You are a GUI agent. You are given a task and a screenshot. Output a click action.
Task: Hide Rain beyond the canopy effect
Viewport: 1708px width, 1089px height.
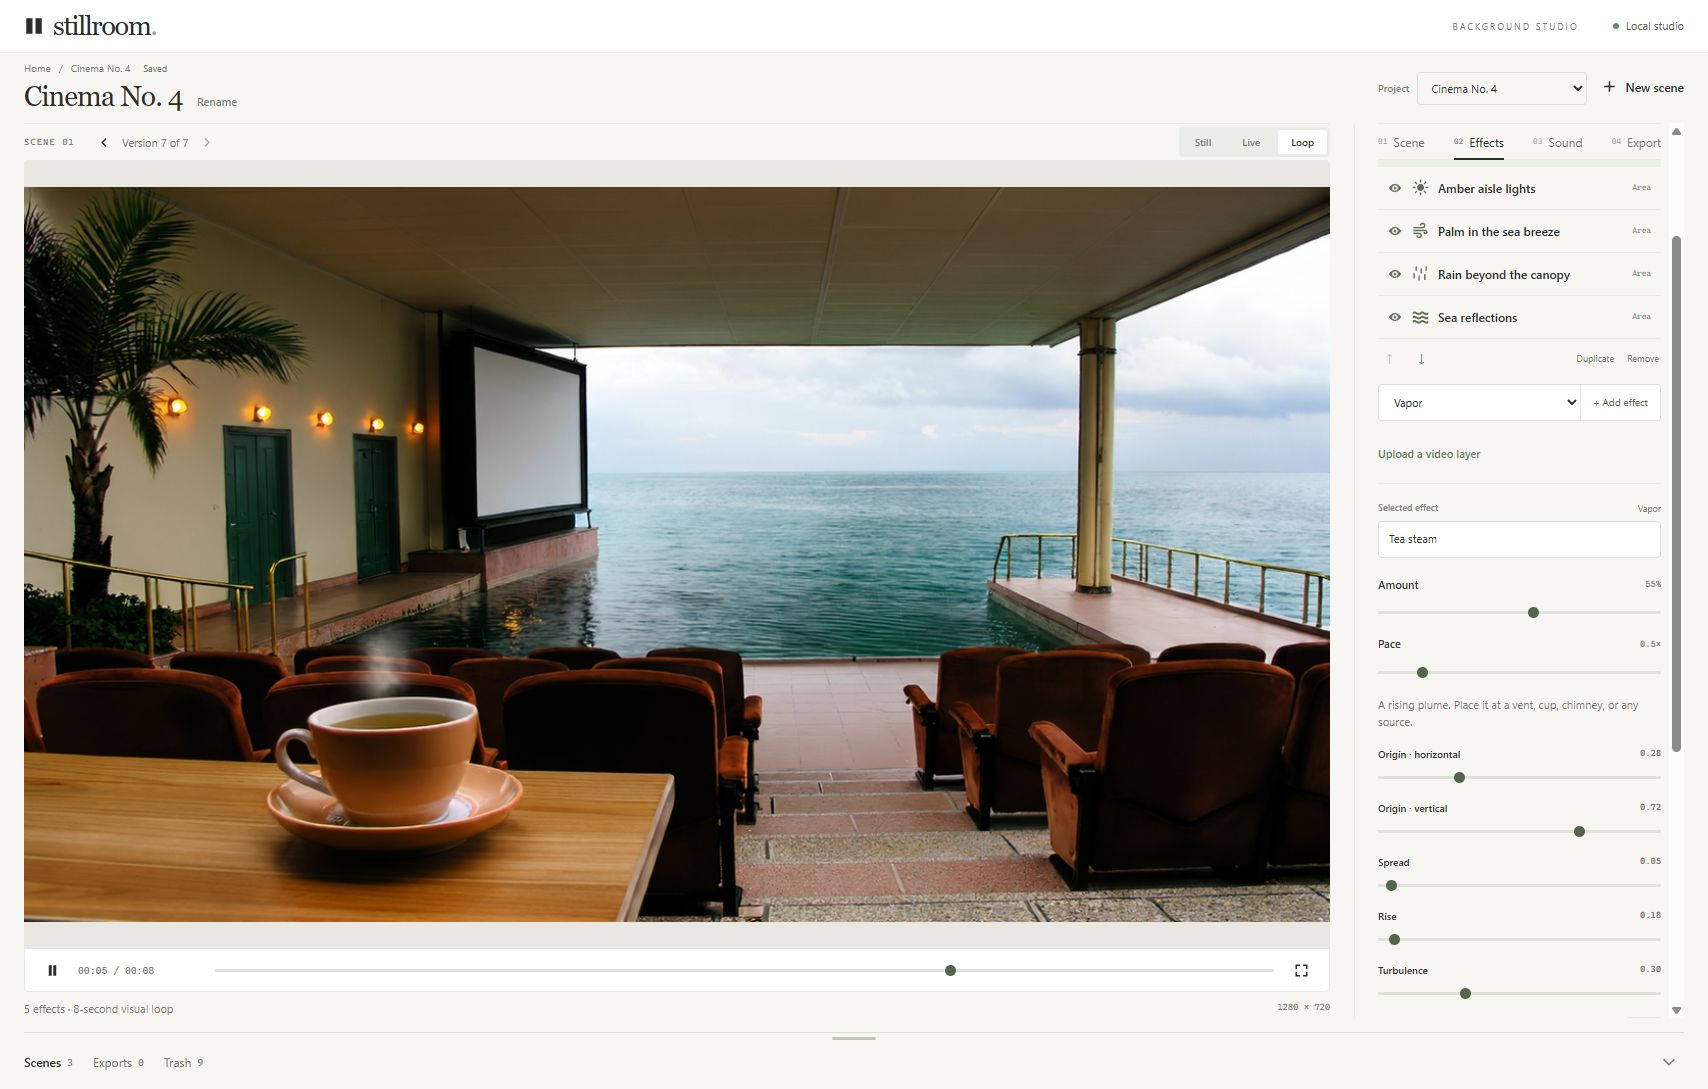click(x=1395, y=274)
